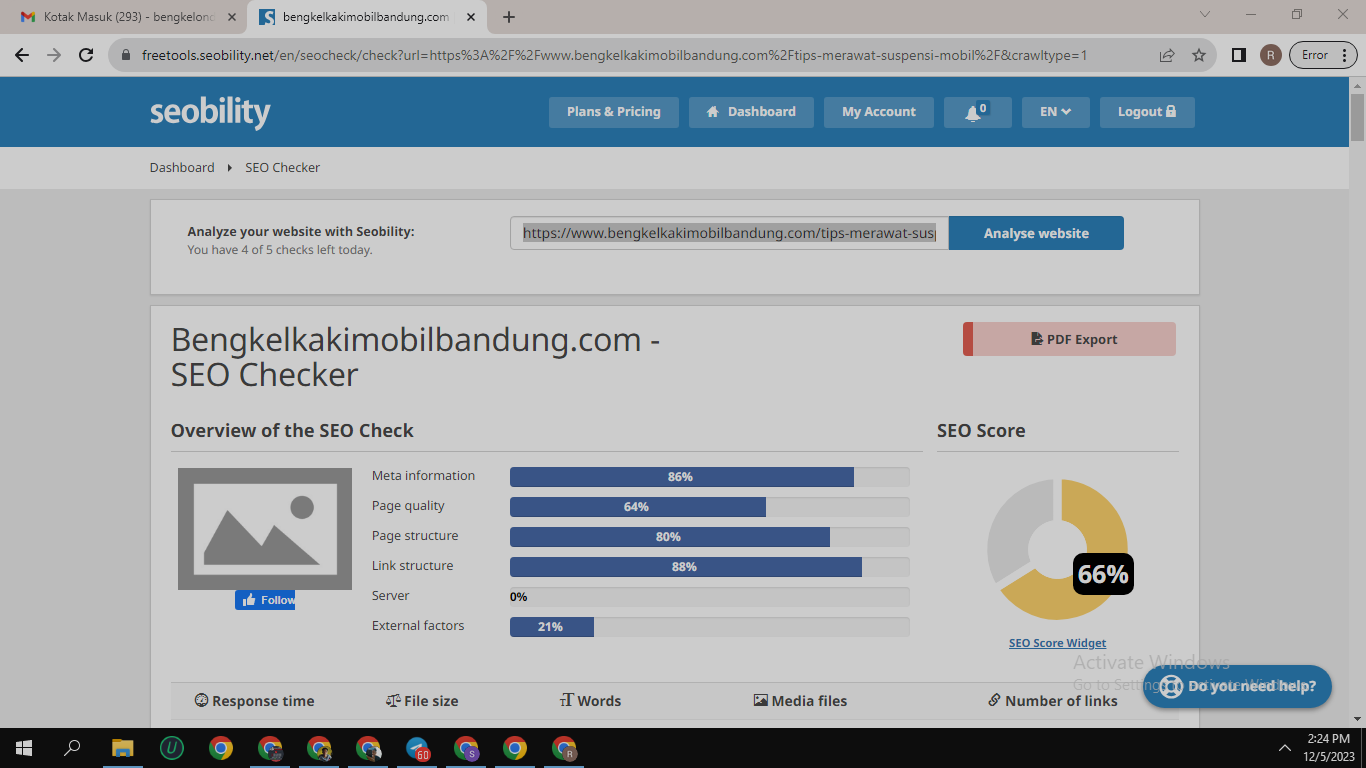Open the Windows Start menu
Screen dimensions: 1366x768
24,748
